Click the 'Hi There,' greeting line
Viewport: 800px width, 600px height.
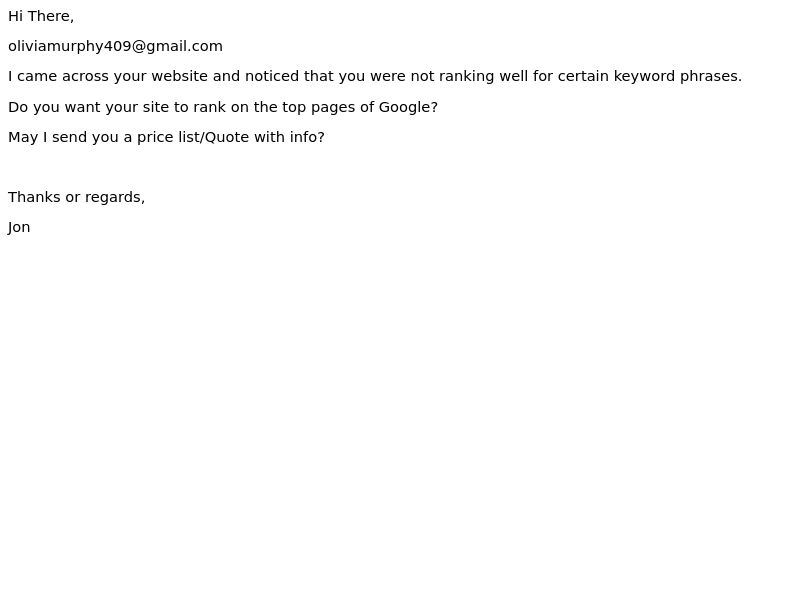41,16
